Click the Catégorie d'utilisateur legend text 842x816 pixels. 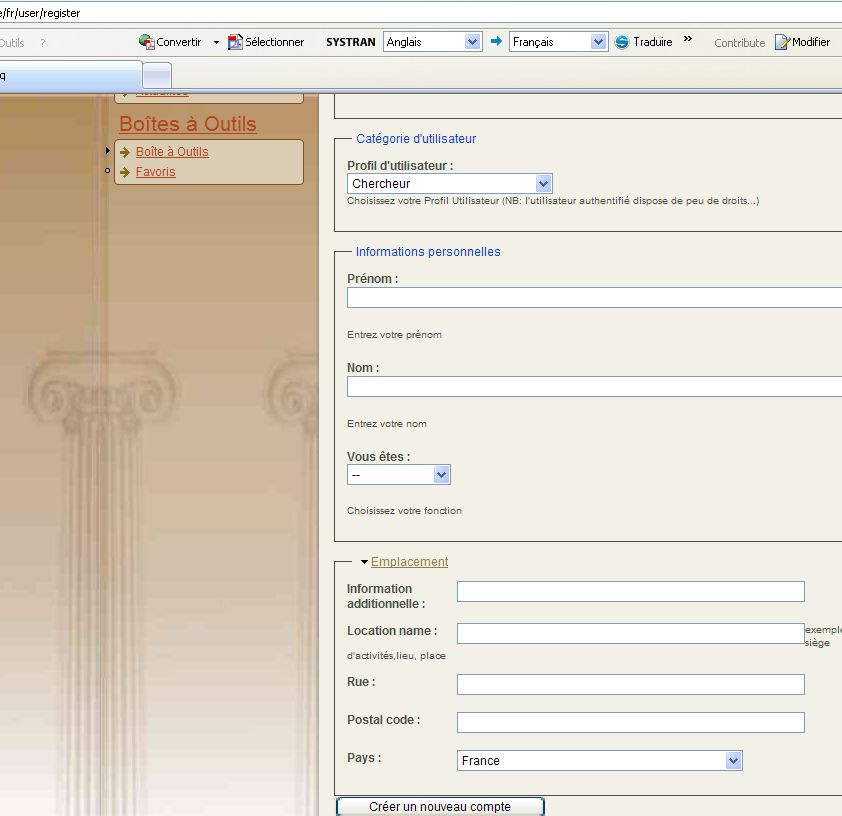(416, 139)
